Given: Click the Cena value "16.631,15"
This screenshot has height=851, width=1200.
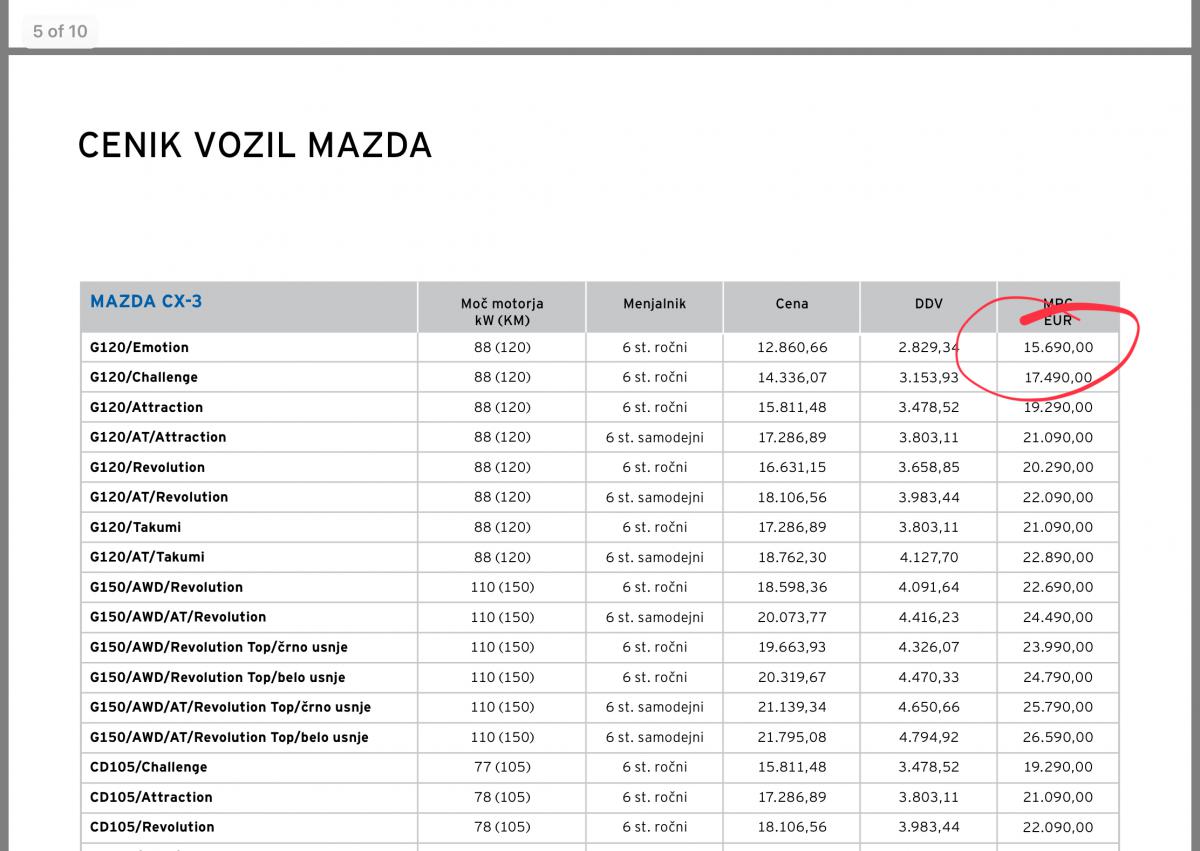Looking at the screenshot, I should click(x=792, y=467).
